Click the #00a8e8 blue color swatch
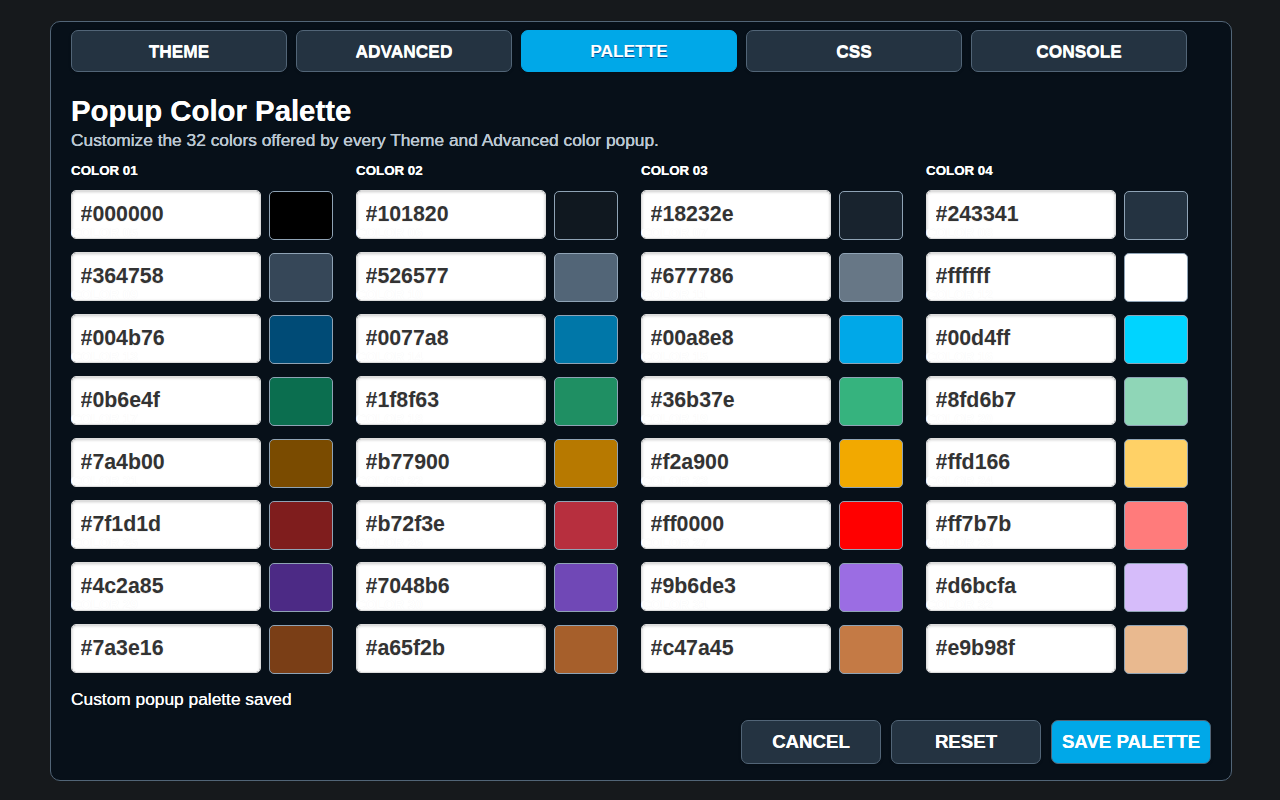The width and height of the screenshot is (1280, 800). (x=871, y=339)
